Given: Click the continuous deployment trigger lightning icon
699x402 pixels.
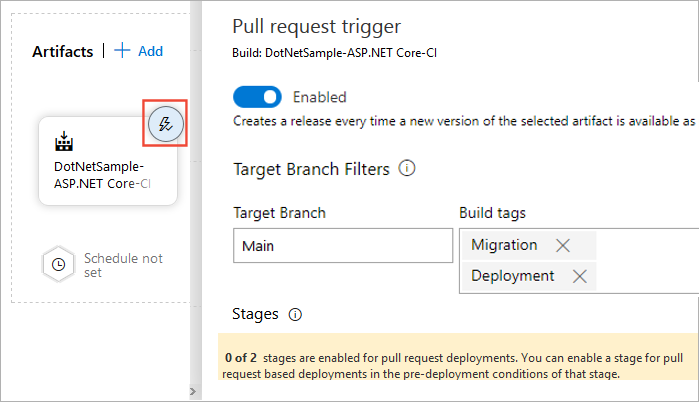Looking at the screenshot, I should [x=165, y=125].
